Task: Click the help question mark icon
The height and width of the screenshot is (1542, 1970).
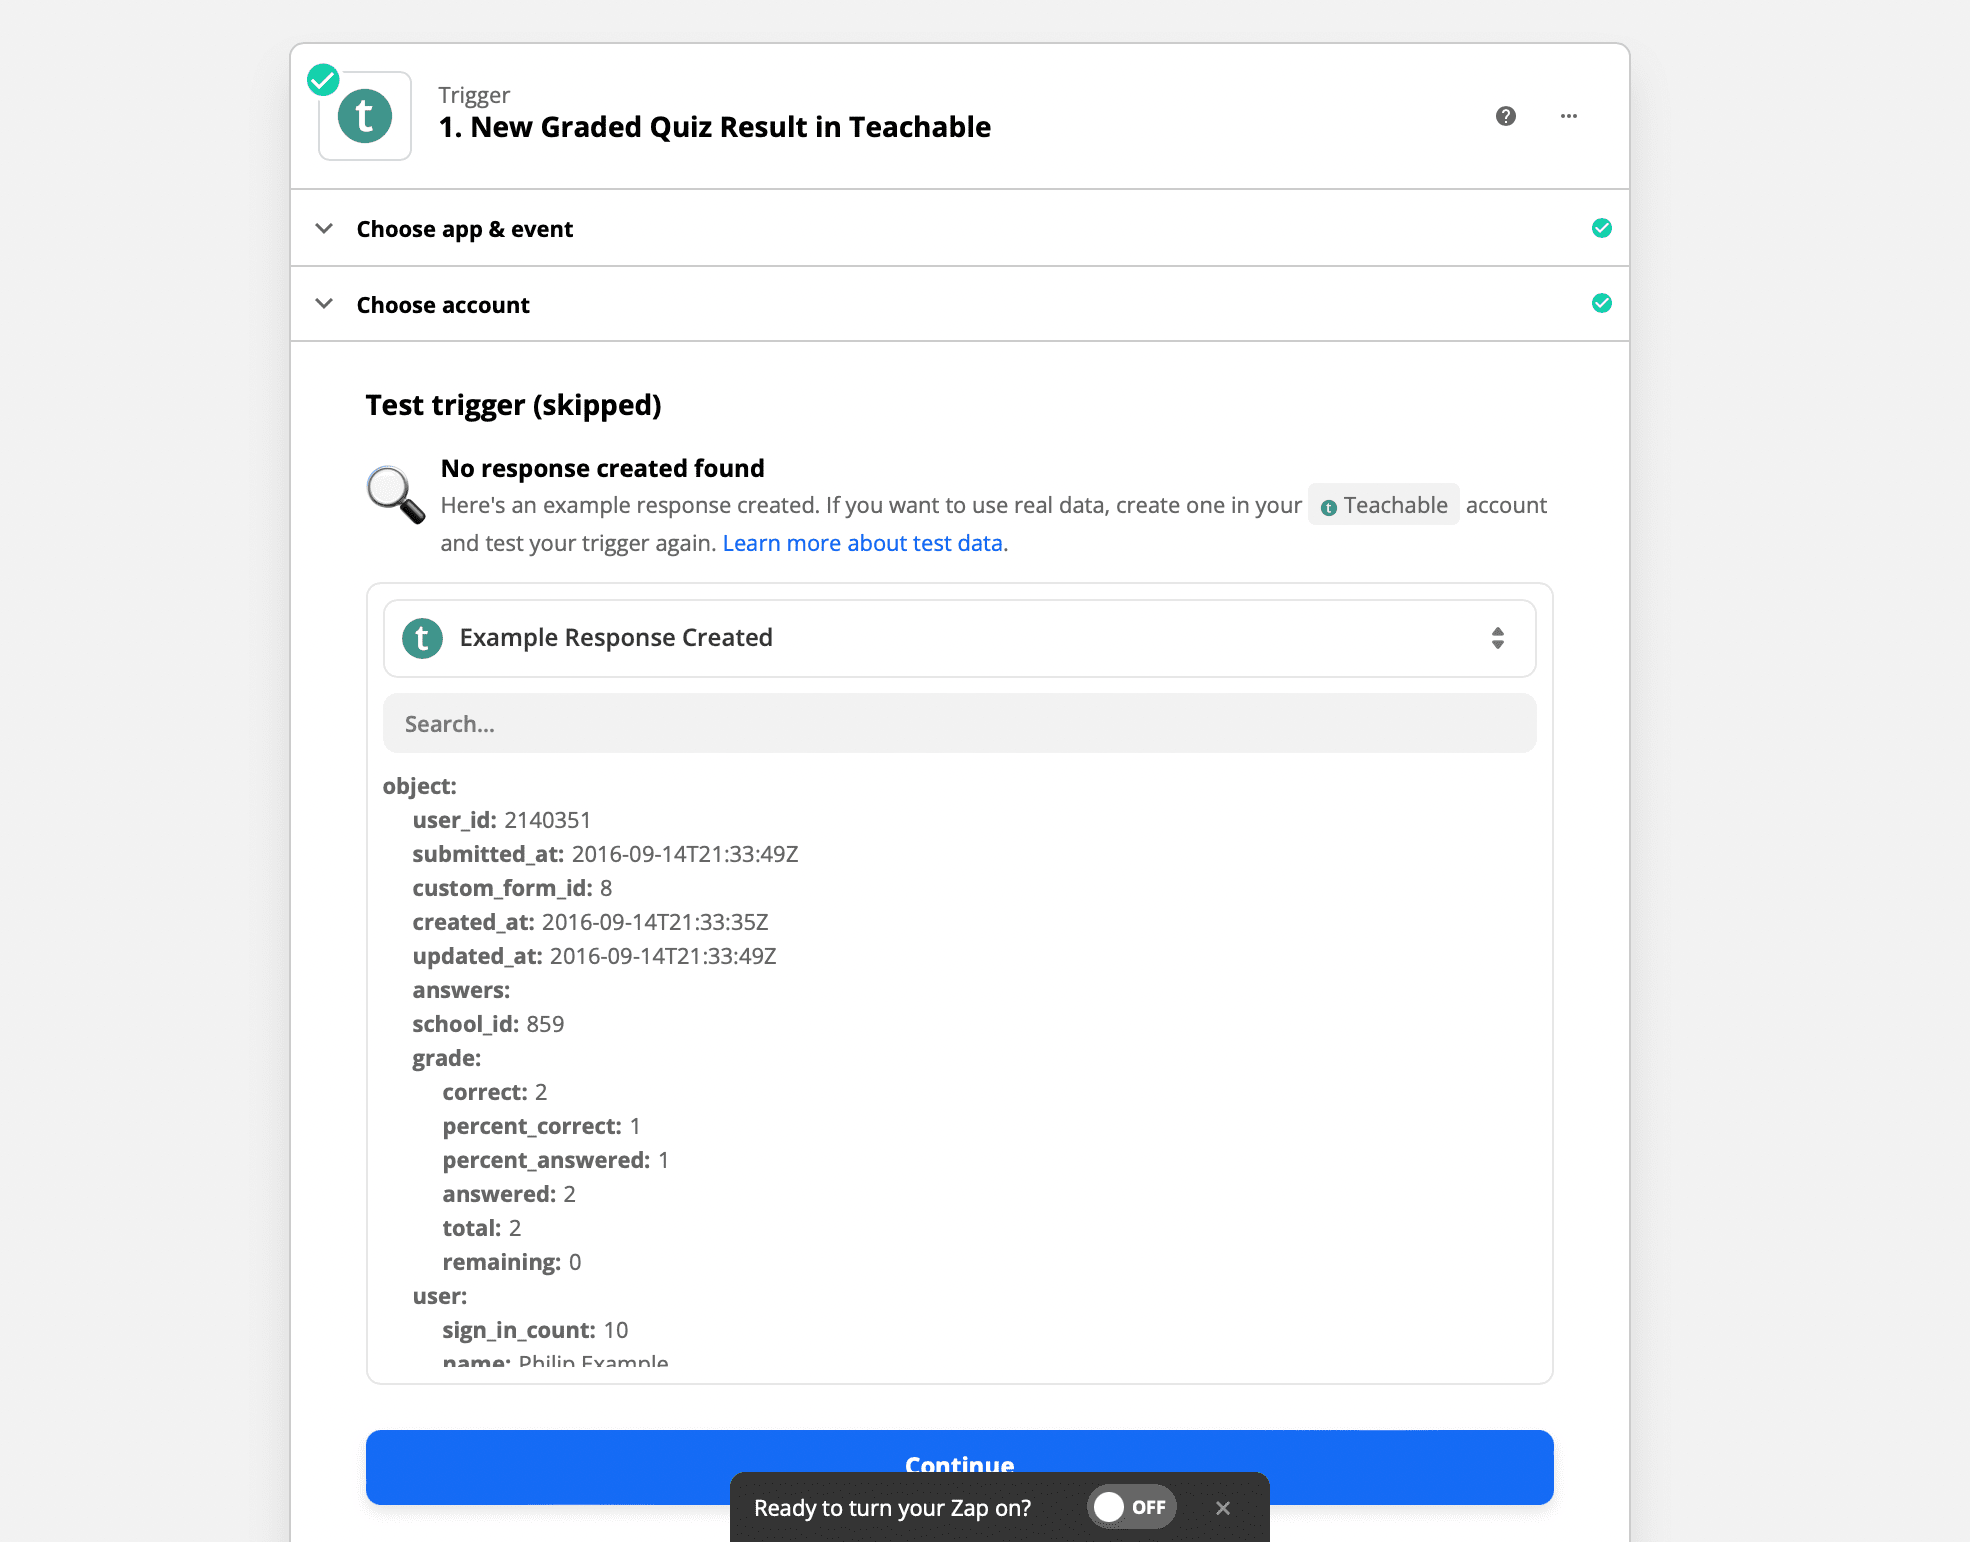Action: (x=1505, y=115)
